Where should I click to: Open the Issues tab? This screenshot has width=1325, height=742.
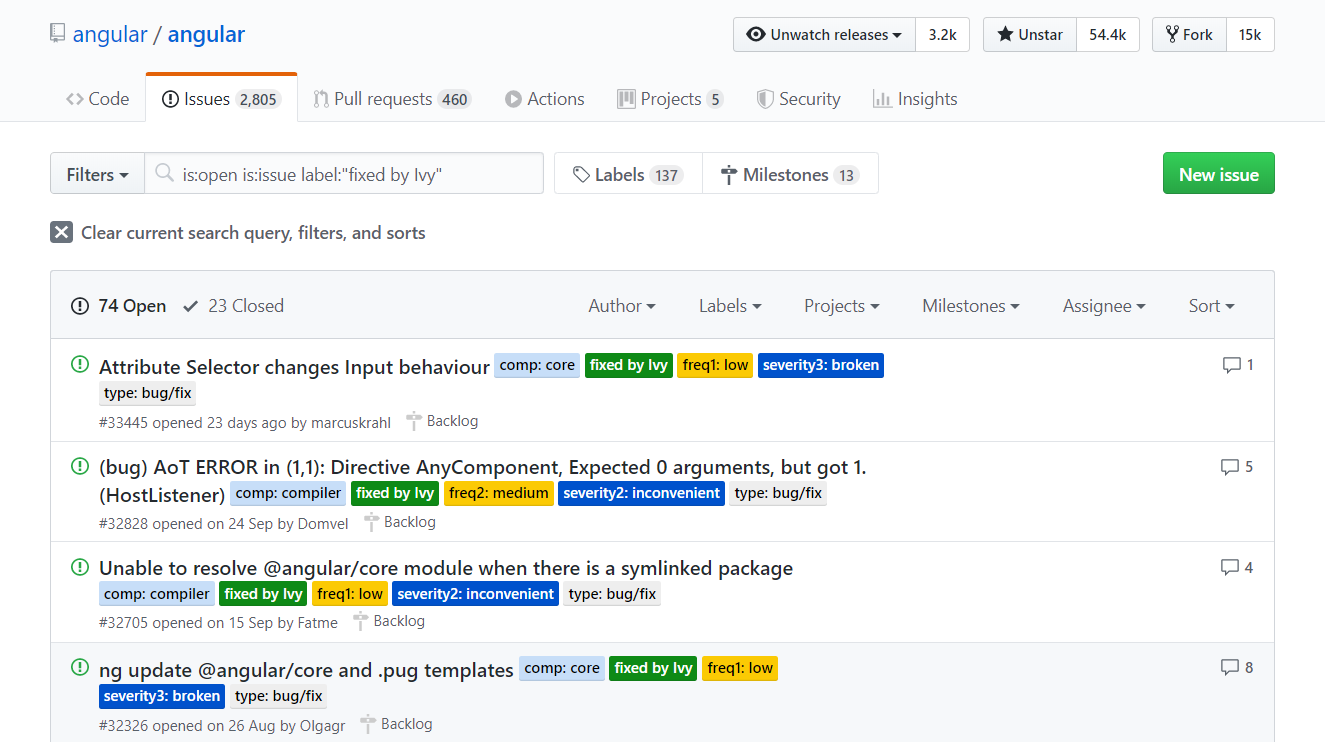(221, 99)
